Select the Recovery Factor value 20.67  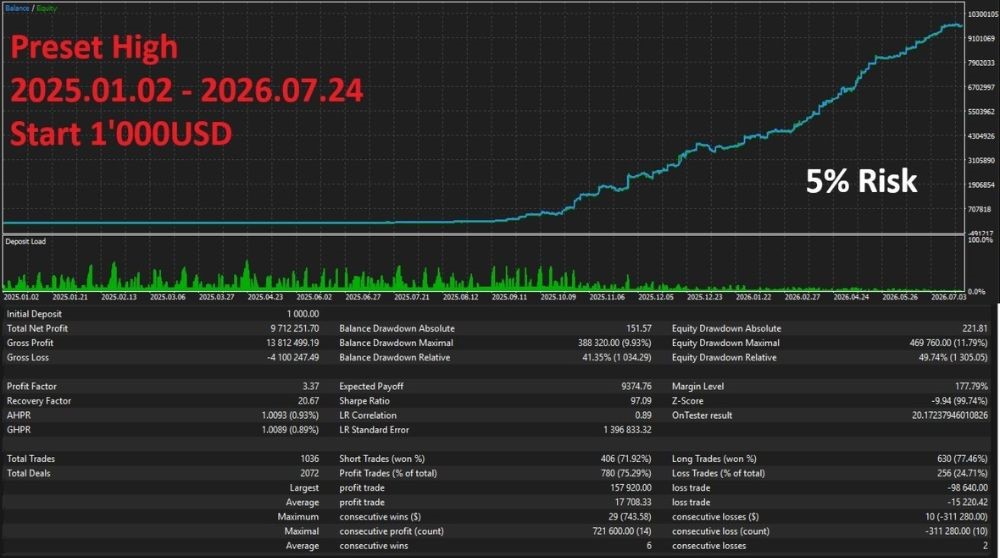[x=309, y=401]
